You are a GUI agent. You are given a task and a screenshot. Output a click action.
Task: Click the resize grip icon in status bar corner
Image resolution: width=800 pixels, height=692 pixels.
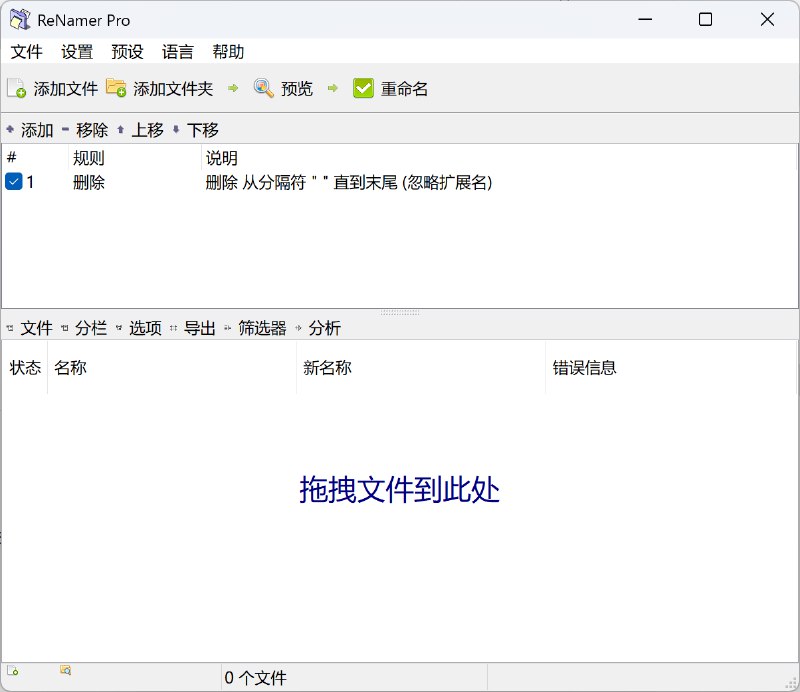click(x=791, y=683)
